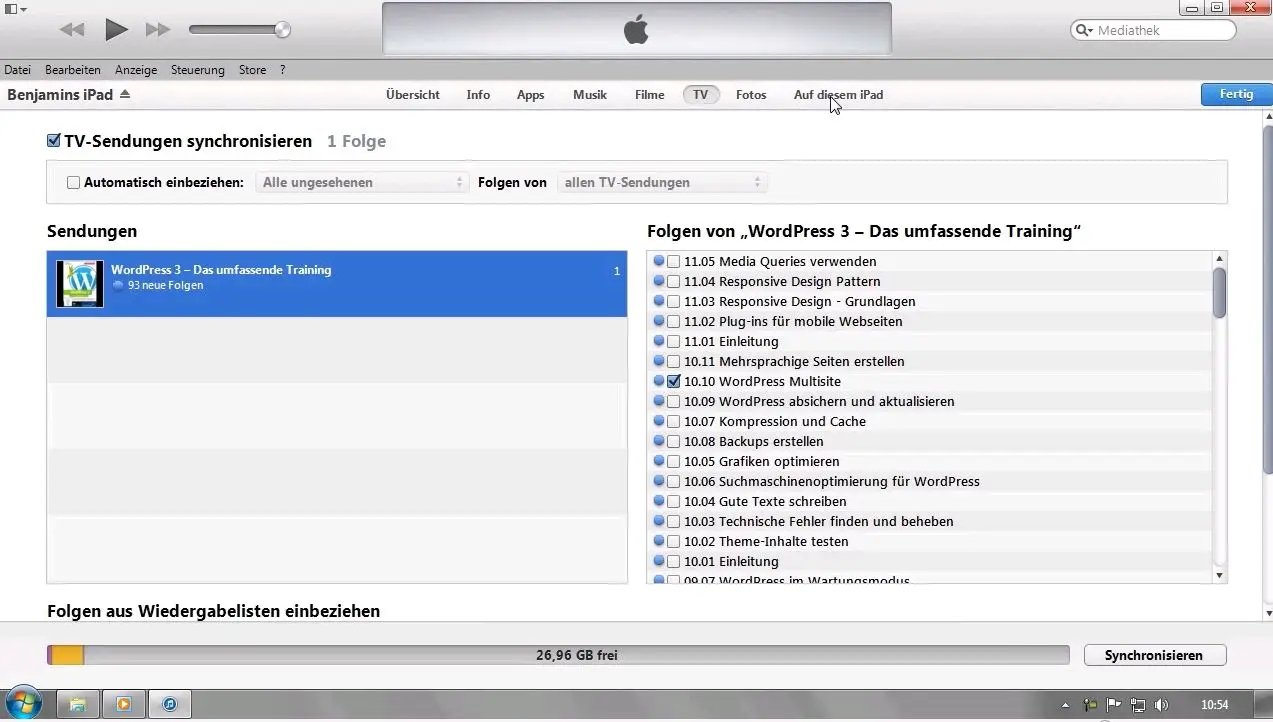The height and width of the screenshot is (722, 1273).
Task: Check 10.09 WordPress absichern und aktualisieren
Action: click(673, 402)
